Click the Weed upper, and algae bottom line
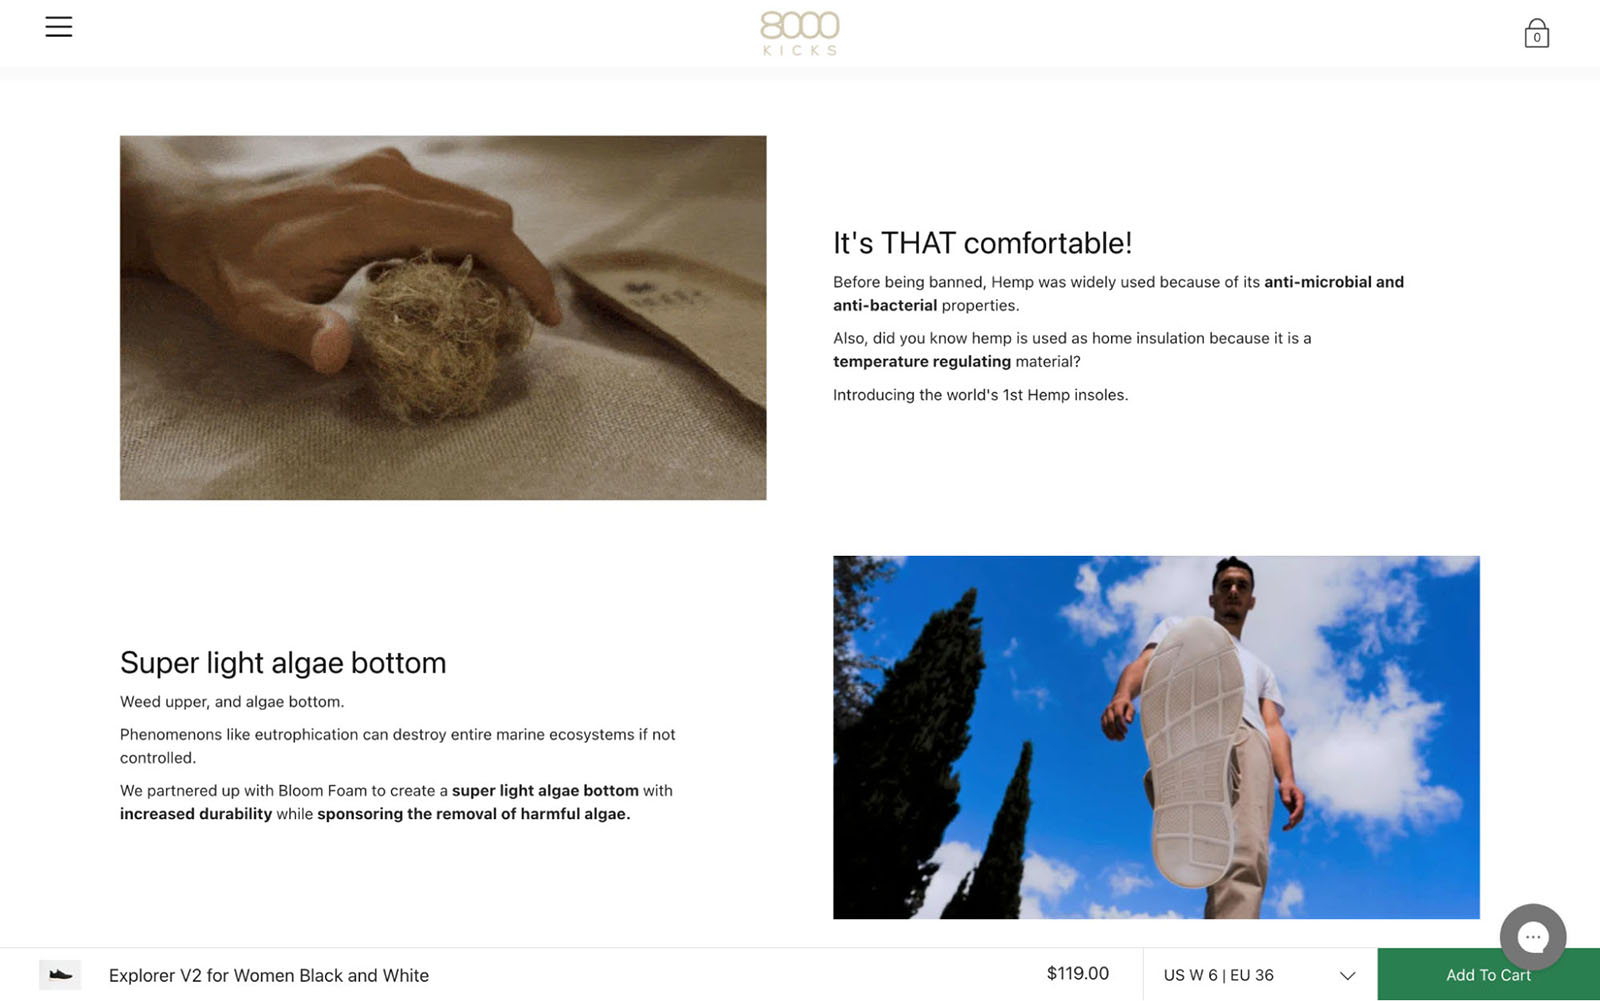This screenshot has width=1600, height=1001. pos(232,702)
